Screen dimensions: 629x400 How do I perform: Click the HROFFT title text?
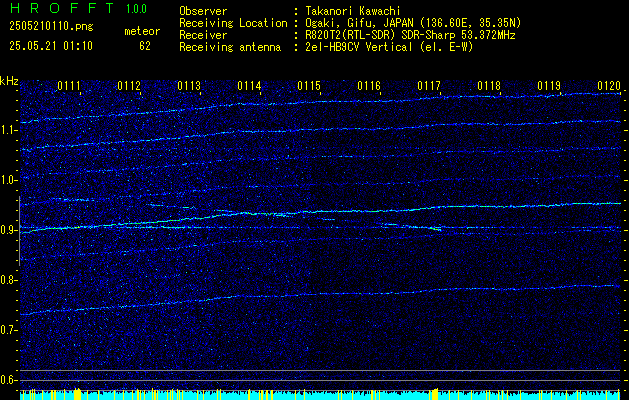tap(62, 8)
